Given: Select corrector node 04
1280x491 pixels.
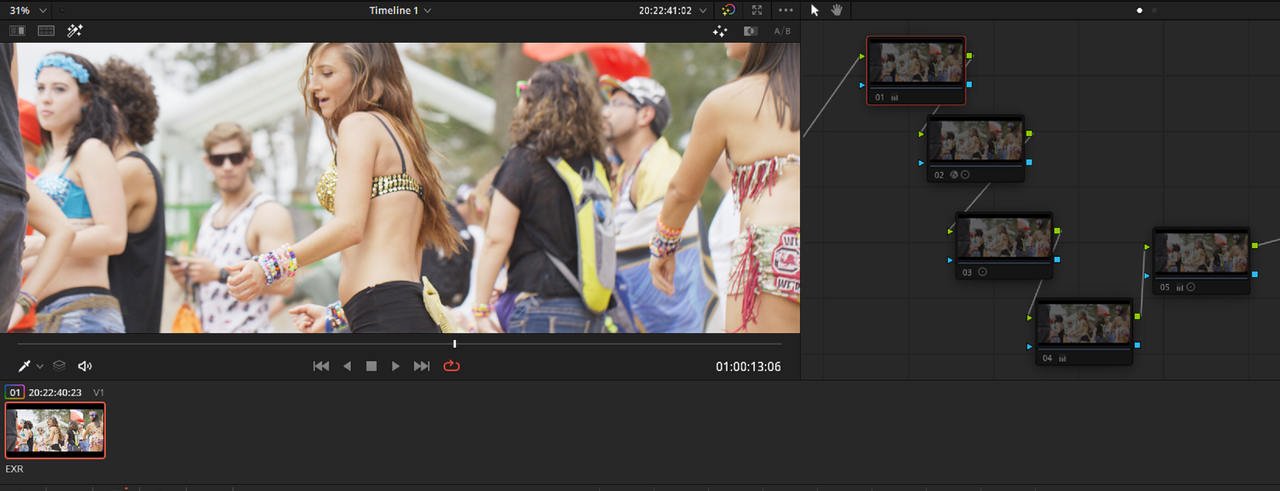Looking at the screenshot, I should click(x=1084, y=331).
